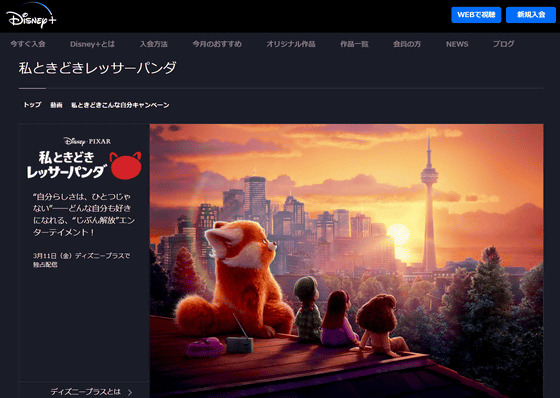Click the ディズニープラスとは link
The height and width of the screenshot is (398, 560).
click(x=86, y=392)
